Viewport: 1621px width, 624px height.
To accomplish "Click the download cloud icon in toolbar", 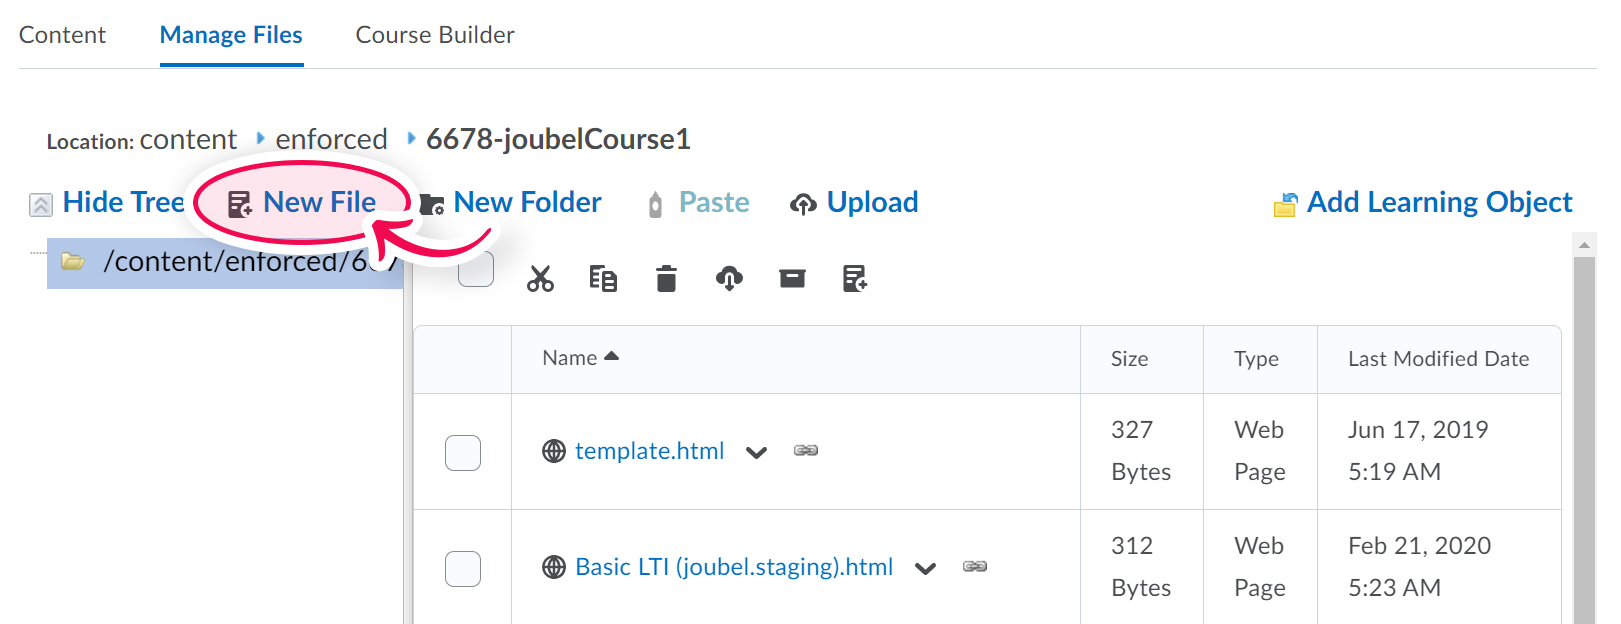I will 729,279.
